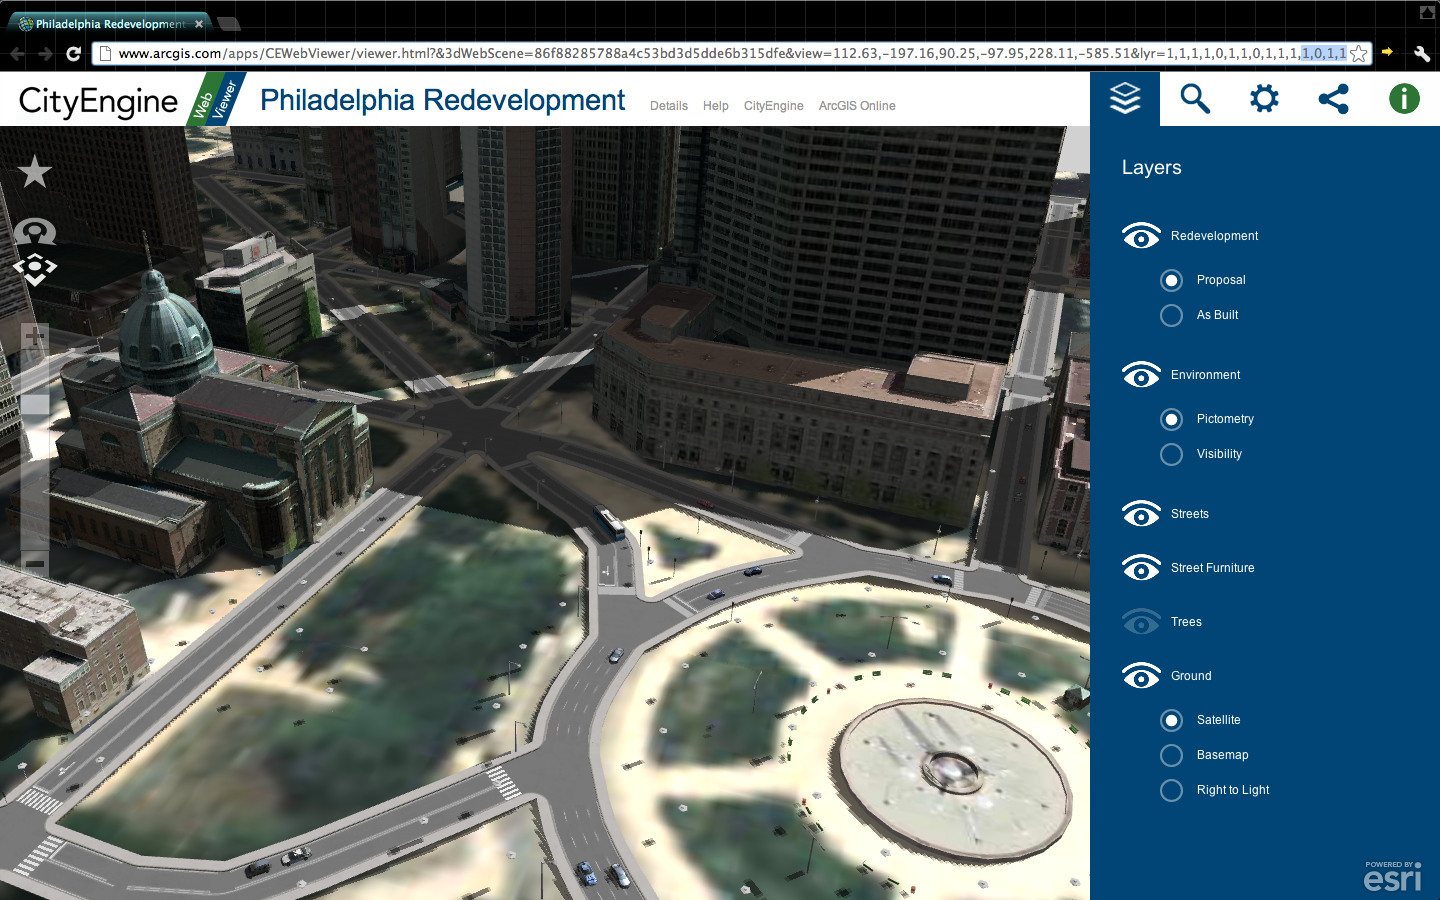Click the browser back arrow
The image size is (1440, 900).
coord(17,53)
